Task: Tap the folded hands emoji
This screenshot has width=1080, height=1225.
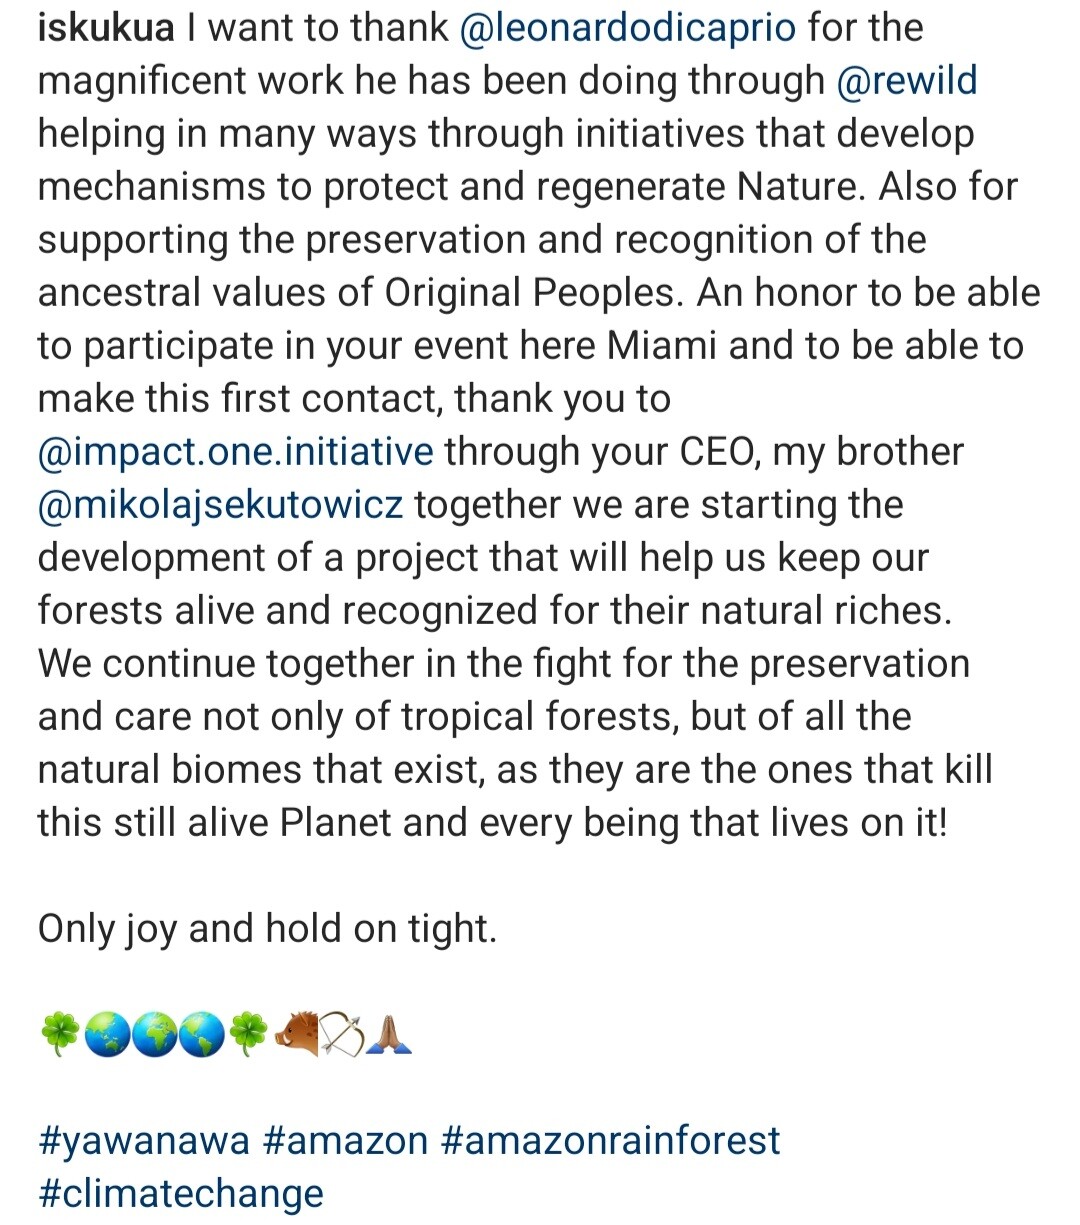Action: click(x=389, y=1035)
